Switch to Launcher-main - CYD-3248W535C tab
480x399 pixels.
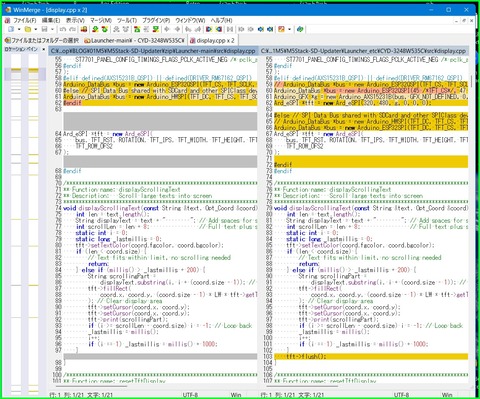coord(134,40)
